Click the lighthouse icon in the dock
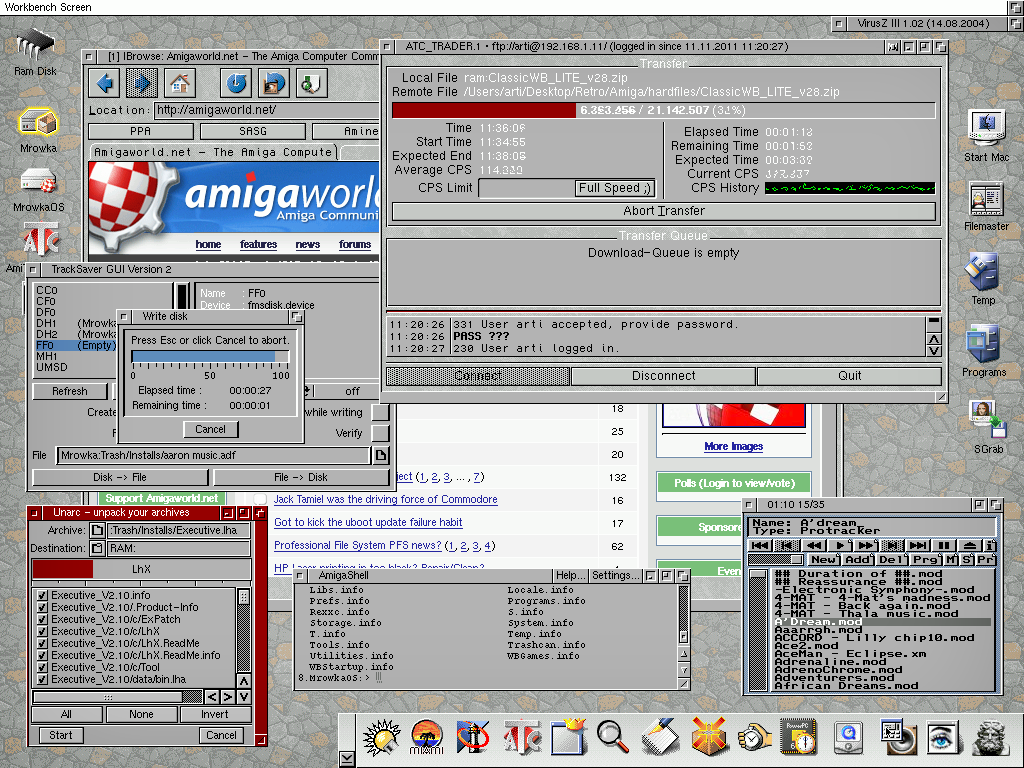This screenshot has width=1024, height=768. click(472, 737)
